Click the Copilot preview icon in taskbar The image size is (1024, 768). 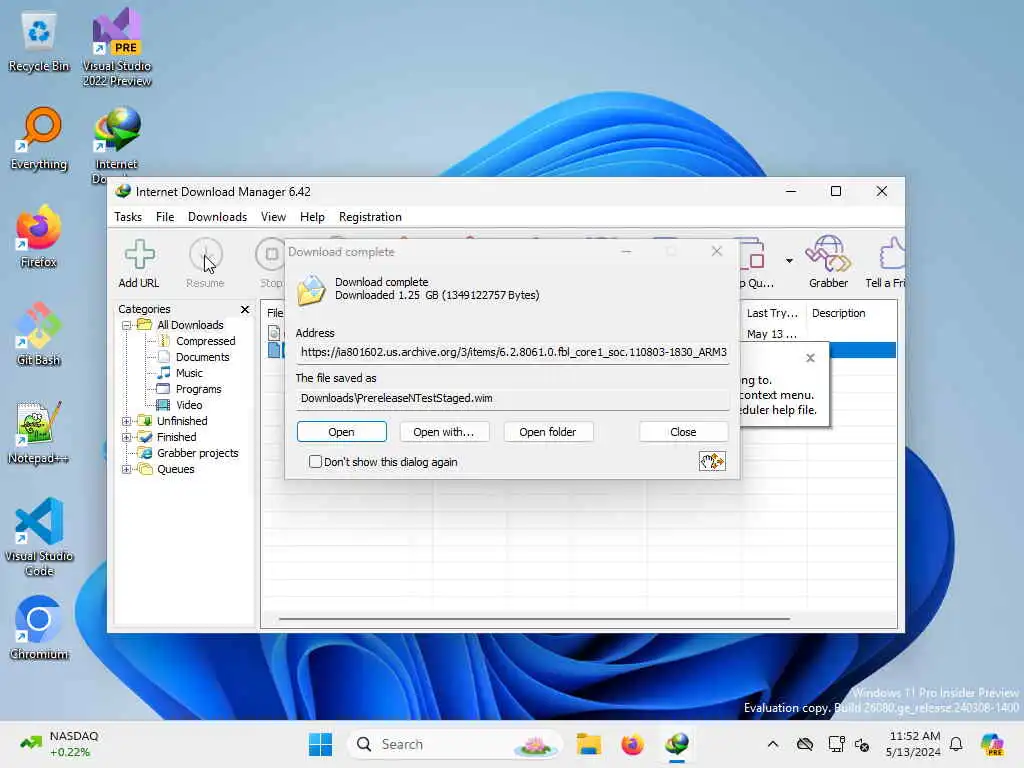click(992, 744)
